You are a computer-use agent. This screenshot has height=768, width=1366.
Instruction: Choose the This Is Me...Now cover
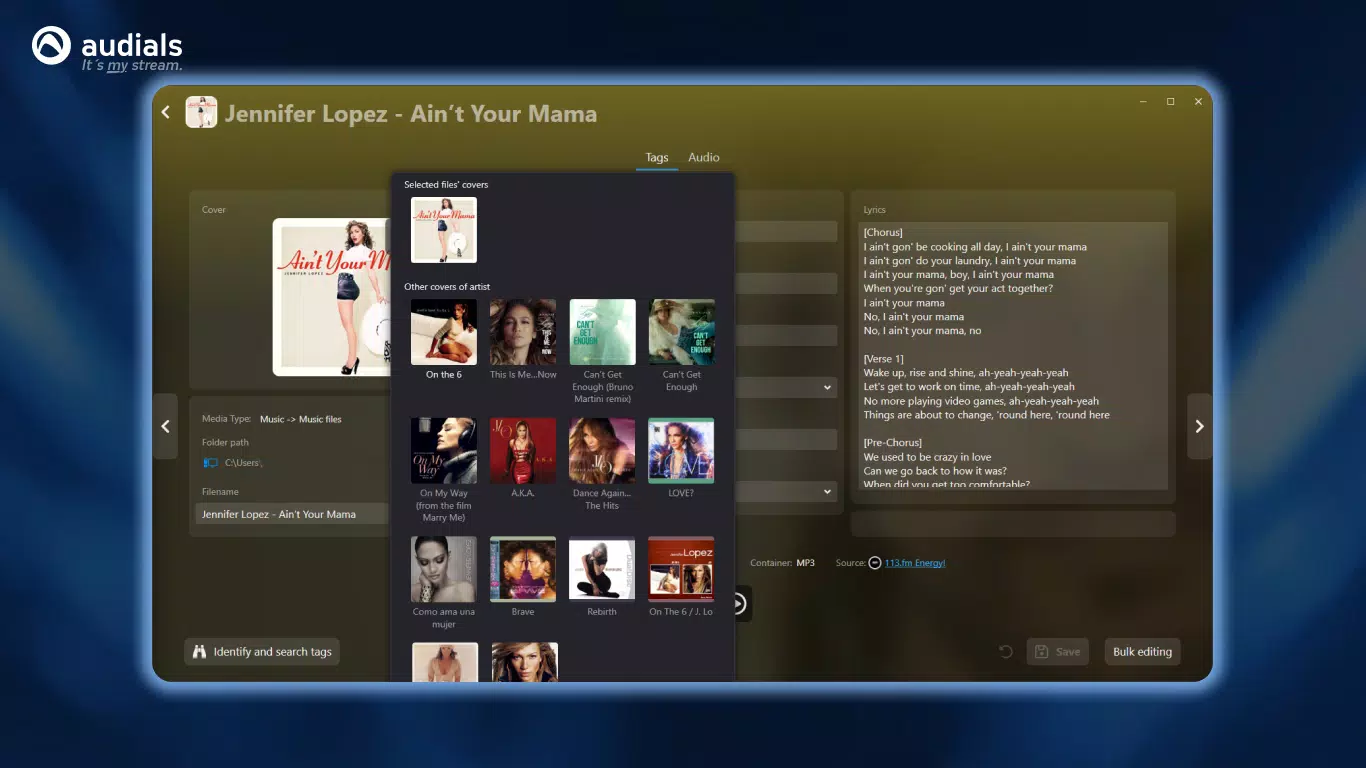(523, 332)
